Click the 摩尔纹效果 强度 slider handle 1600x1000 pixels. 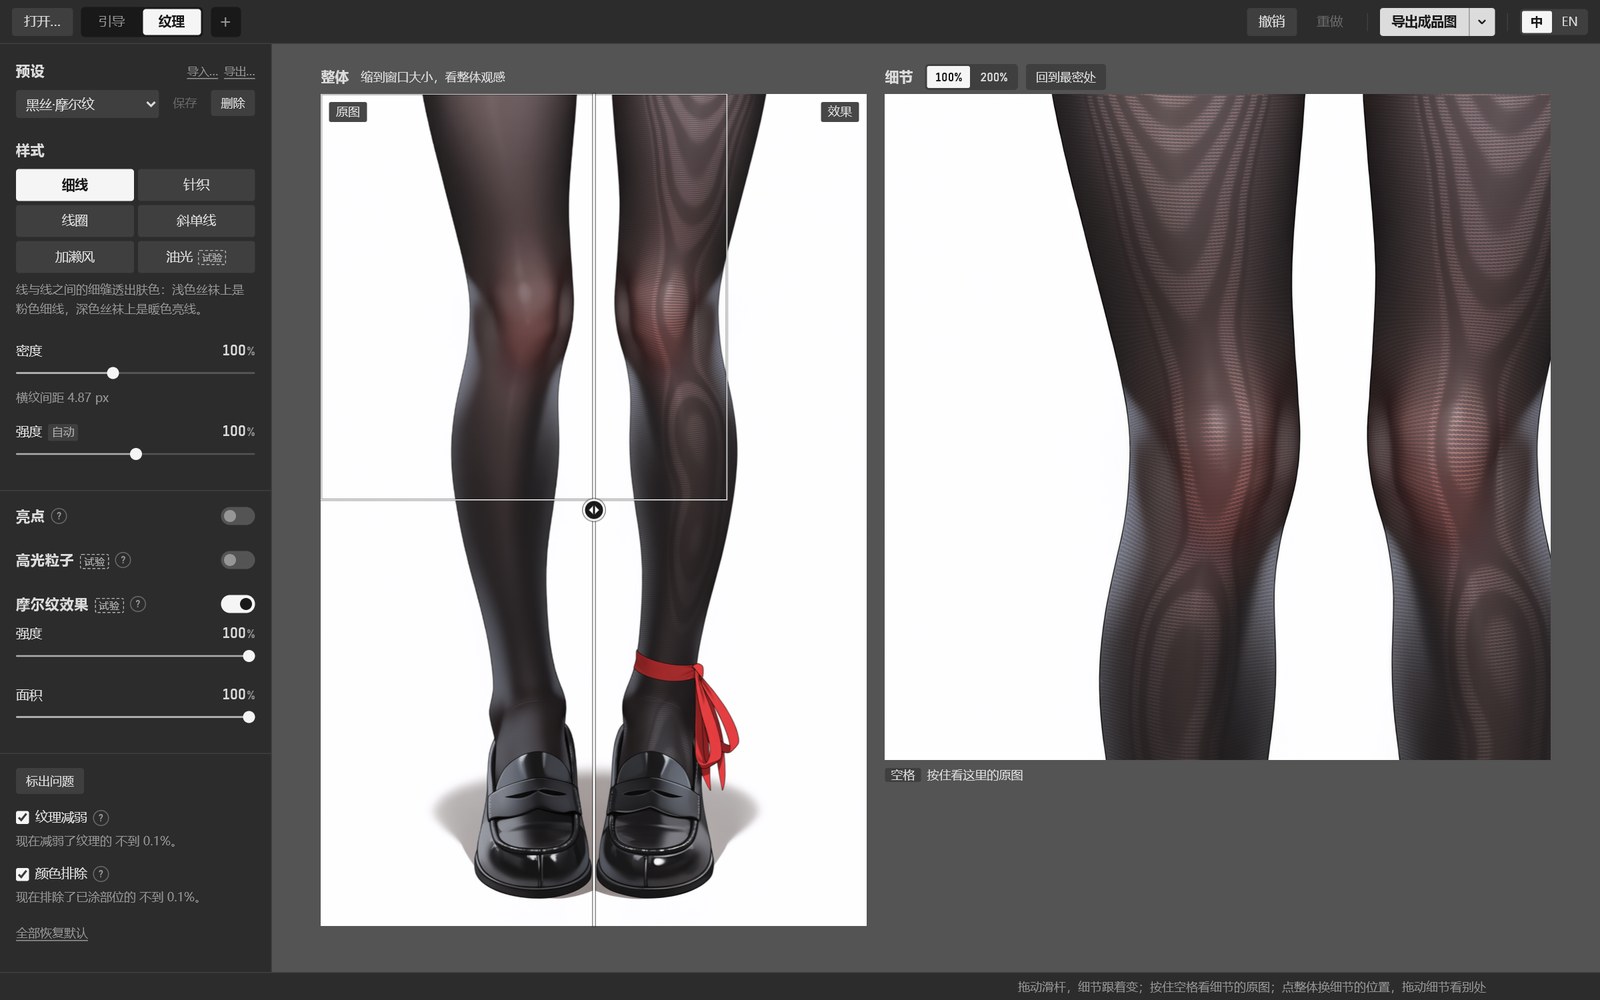point(249,656)
